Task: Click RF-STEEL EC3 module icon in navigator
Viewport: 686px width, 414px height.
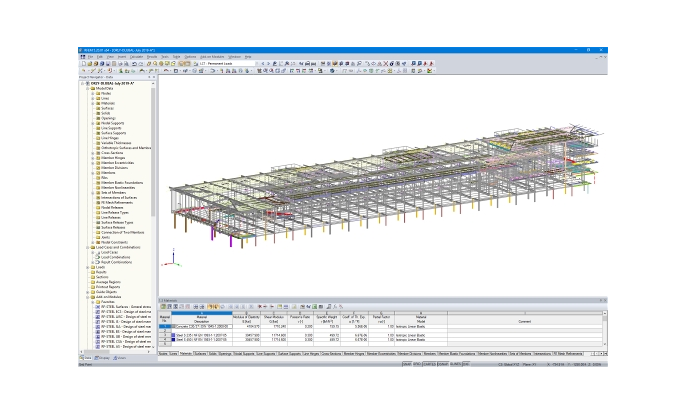Action: (x=98, y=312)
